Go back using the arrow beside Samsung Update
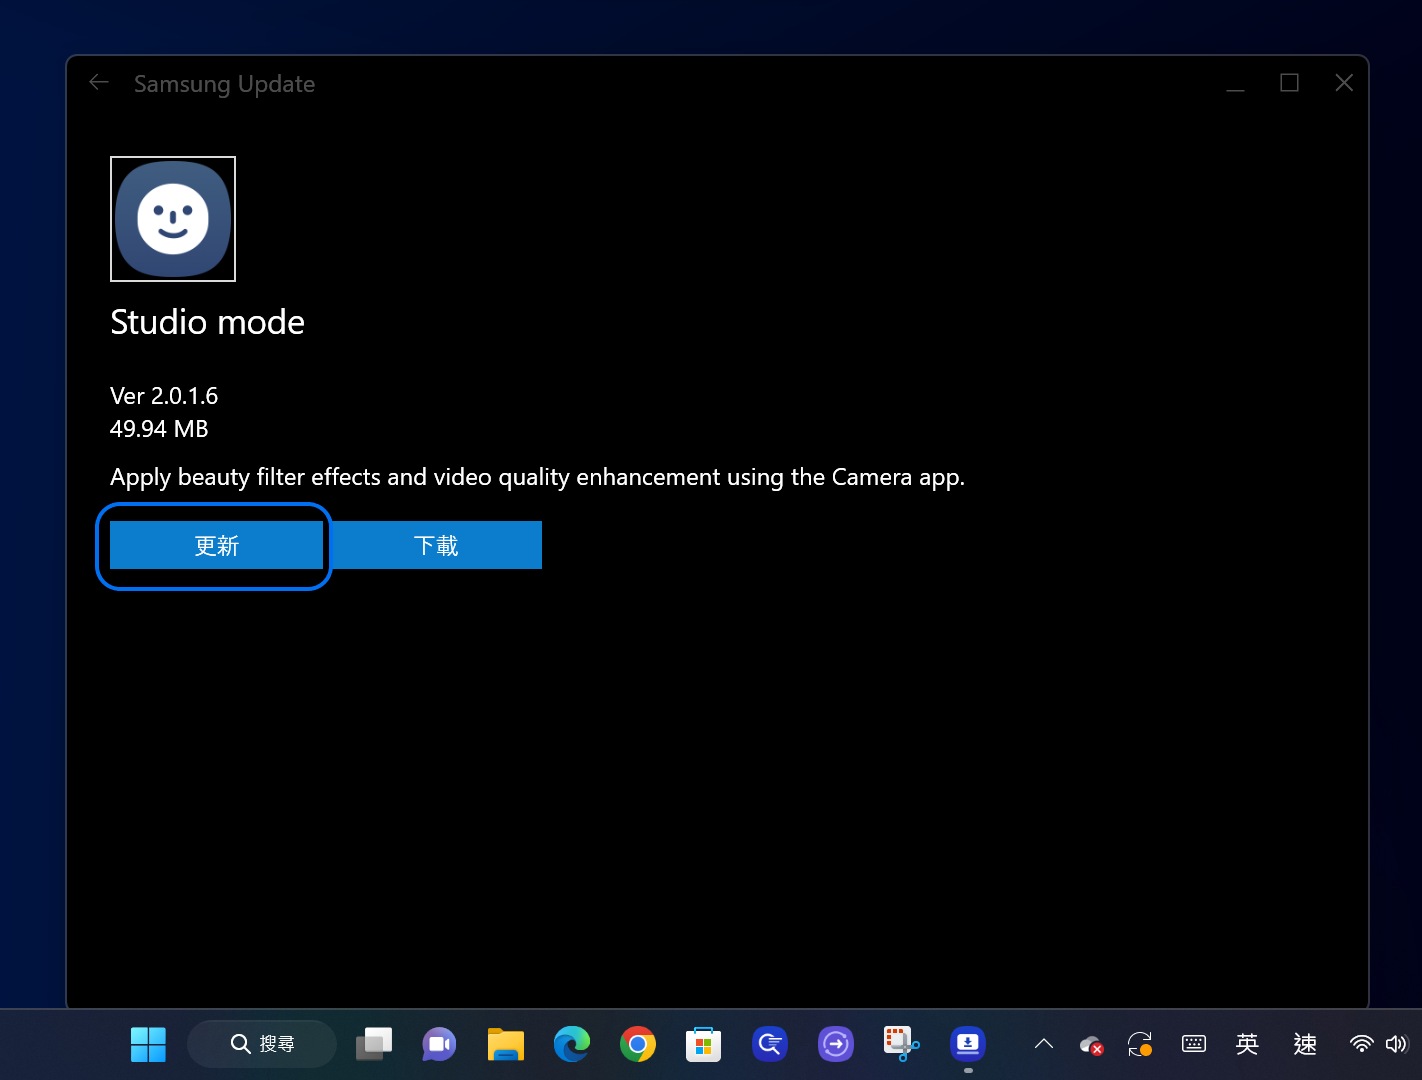The image size is (1422, 1080). point(99,83)
